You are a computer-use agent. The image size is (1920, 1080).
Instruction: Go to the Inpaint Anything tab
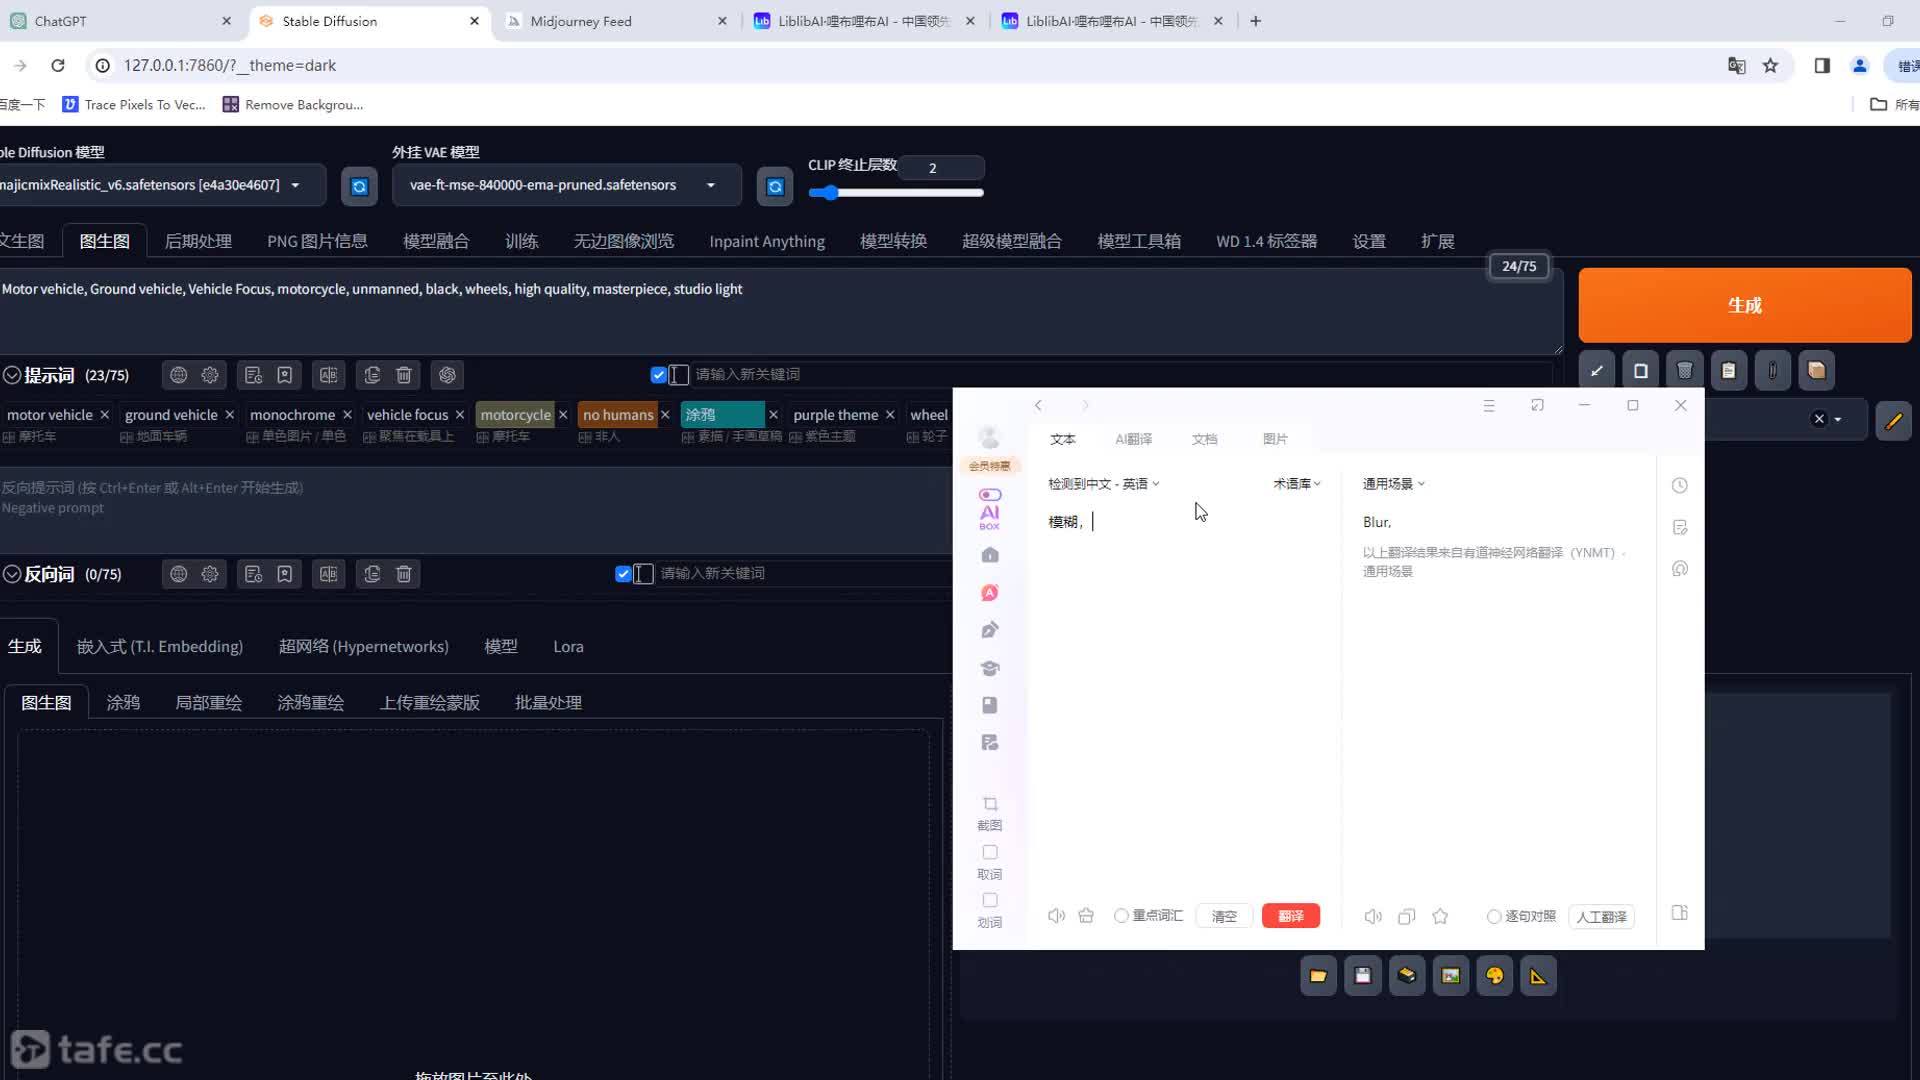tap(767, 241)
